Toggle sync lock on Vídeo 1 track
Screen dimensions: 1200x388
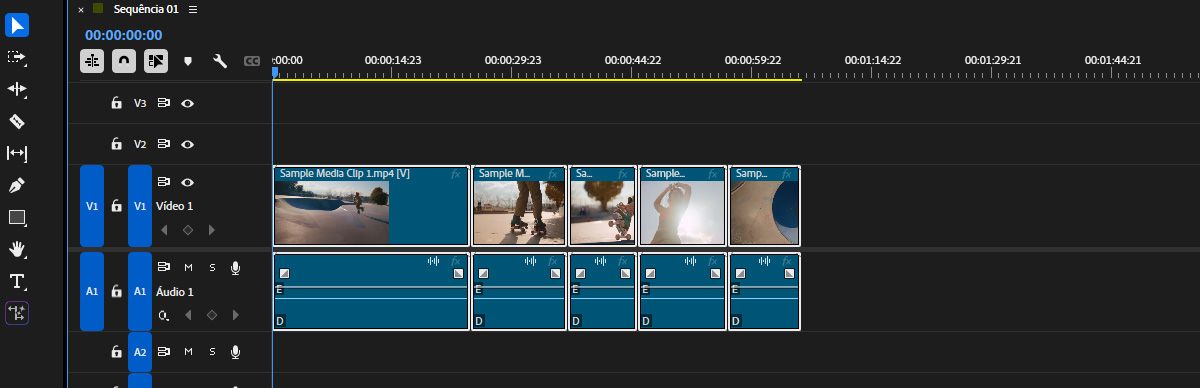coord(164,182)
